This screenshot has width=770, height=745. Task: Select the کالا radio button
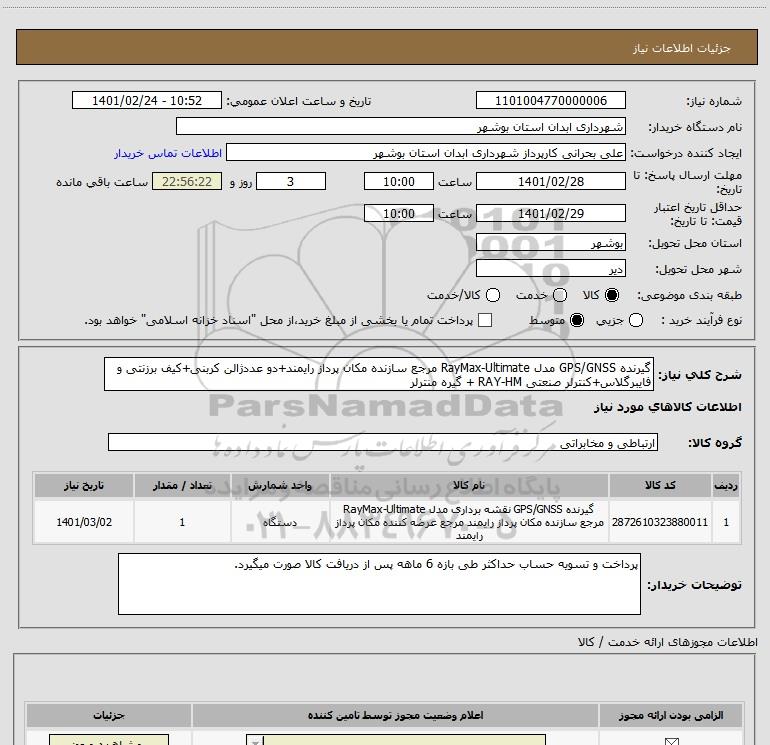[612, 295]
